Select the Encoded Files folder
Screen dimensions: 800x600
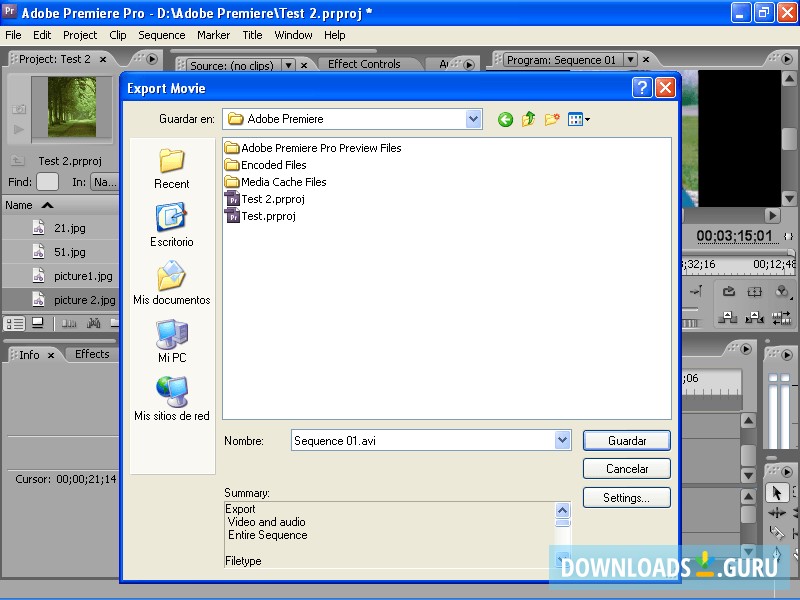click(265, 165)
